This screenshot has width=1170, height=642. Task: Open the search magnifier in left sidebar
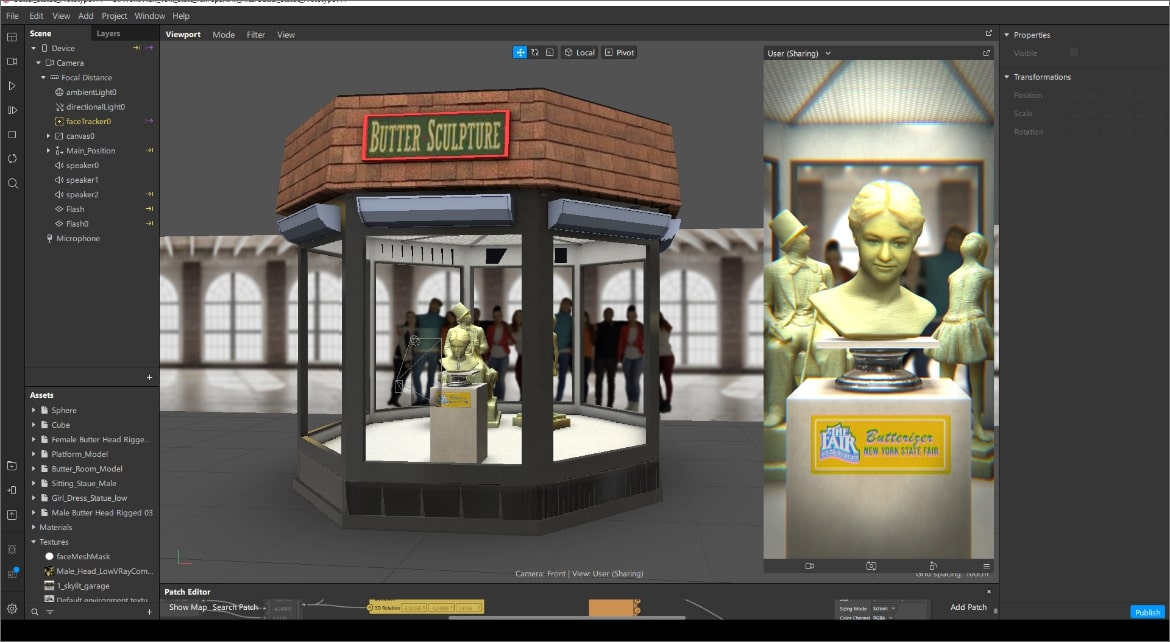click(x=12, y=183)
